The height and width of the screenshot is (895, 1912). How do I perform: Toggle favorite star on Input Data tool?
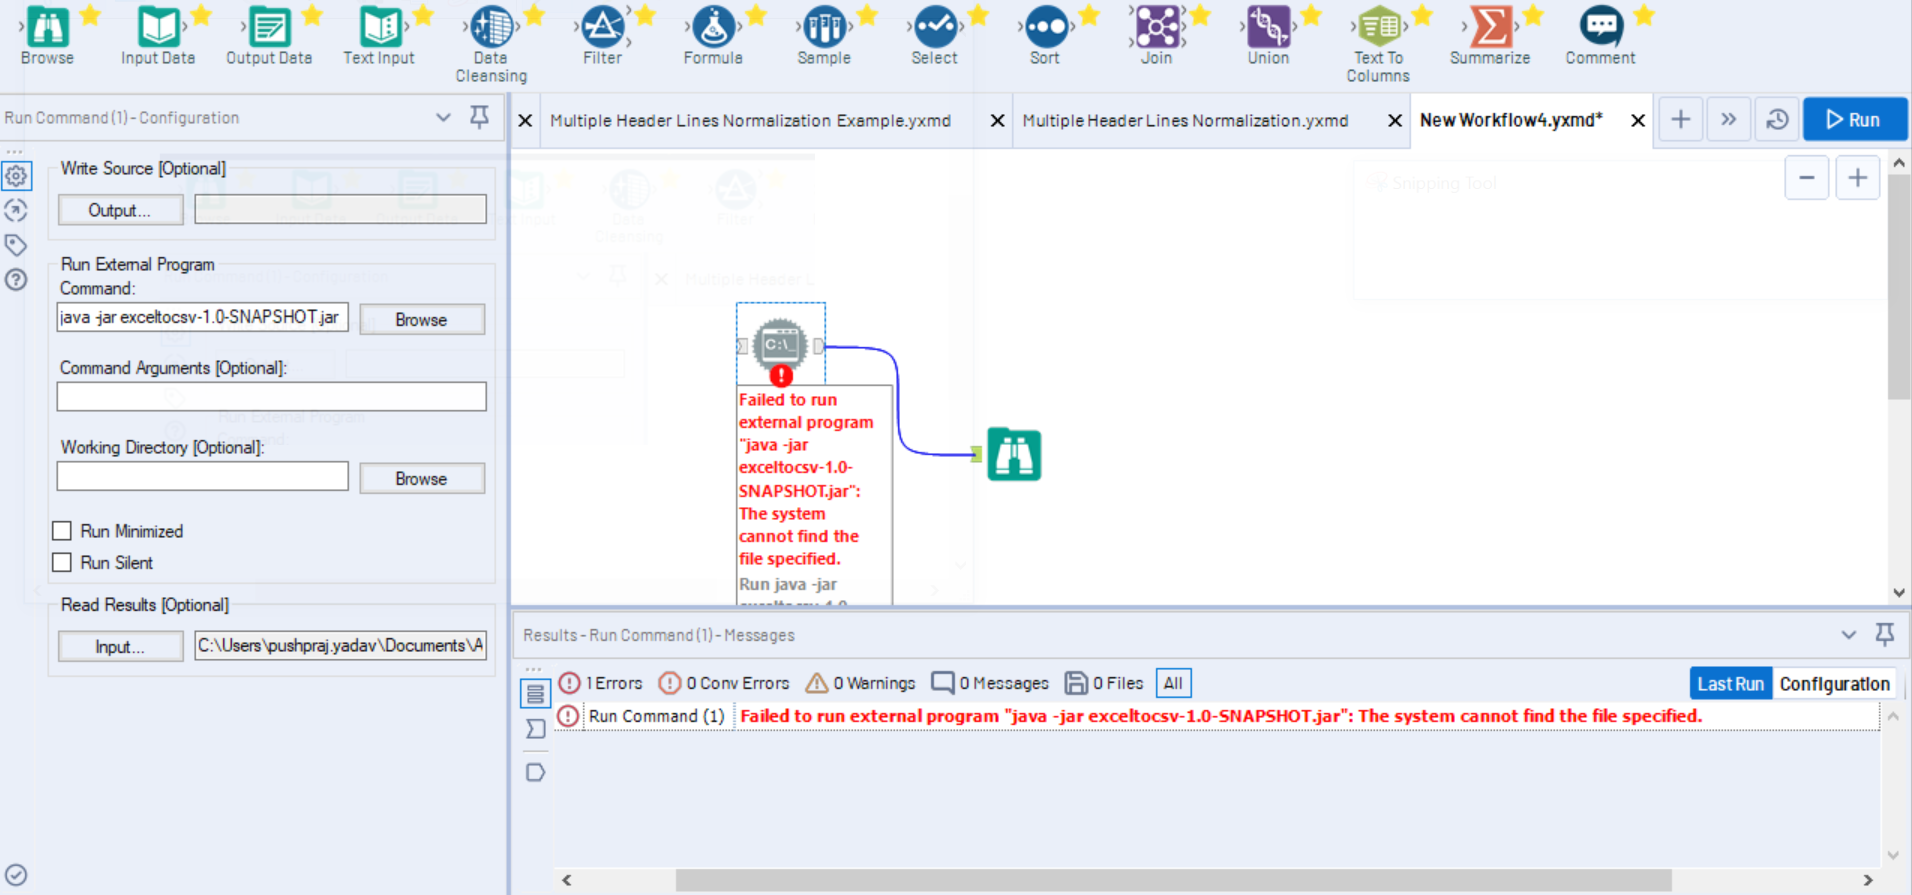click(201, 14)
